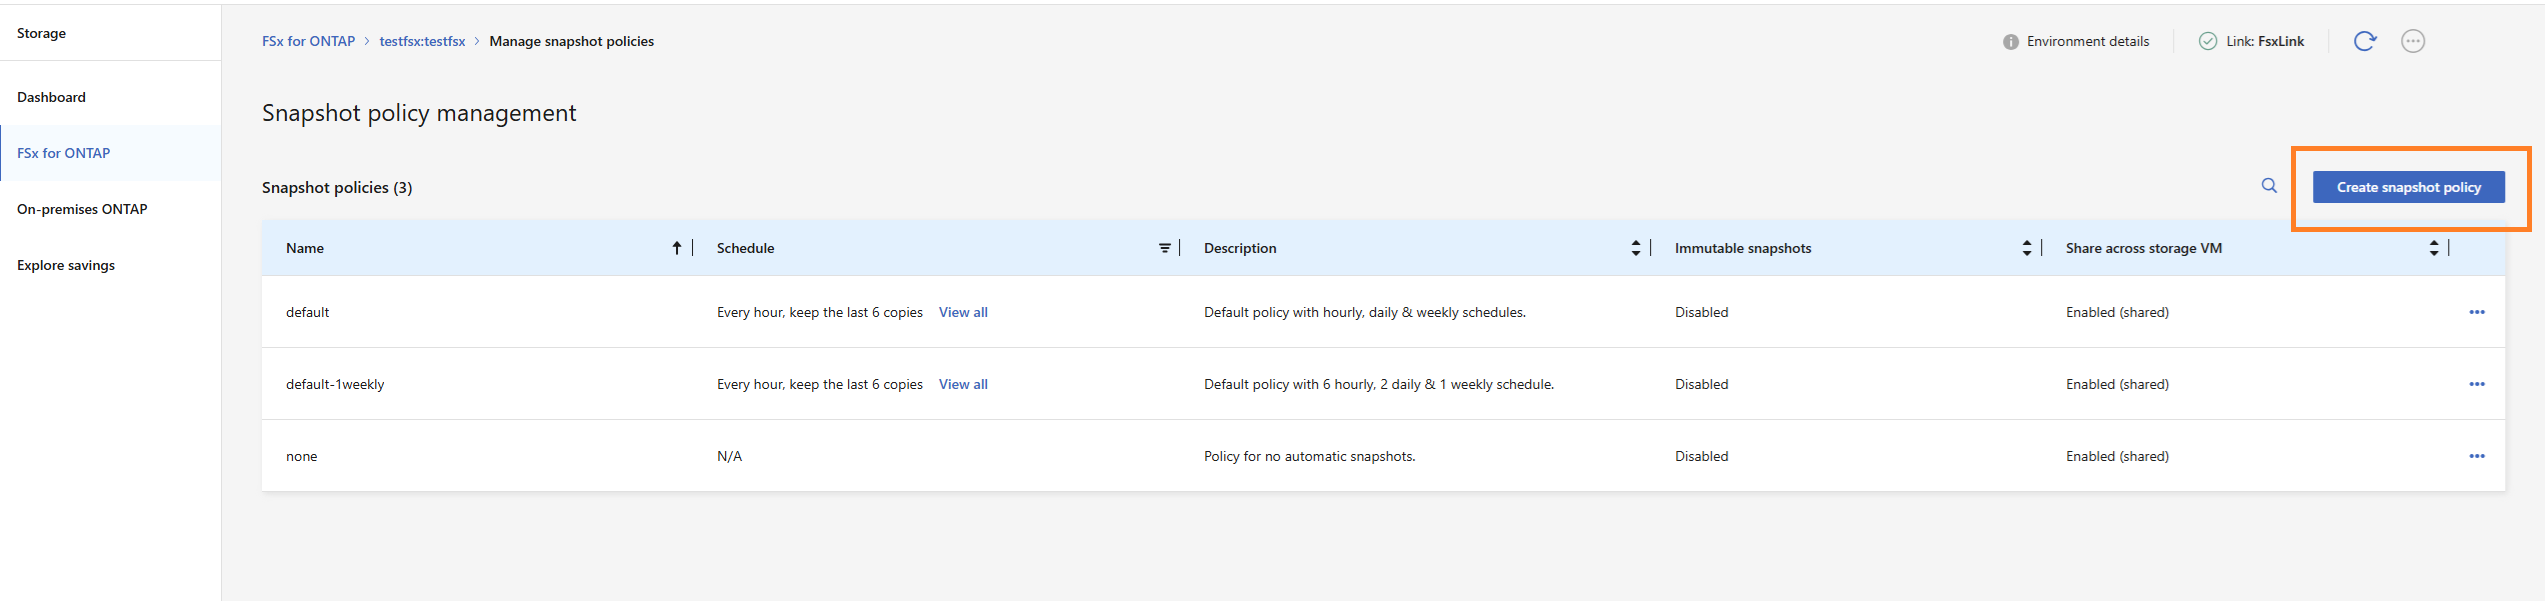Click Create snapshot policy button
This screenshot has height=601, width=2545.
click(2408, 187)
